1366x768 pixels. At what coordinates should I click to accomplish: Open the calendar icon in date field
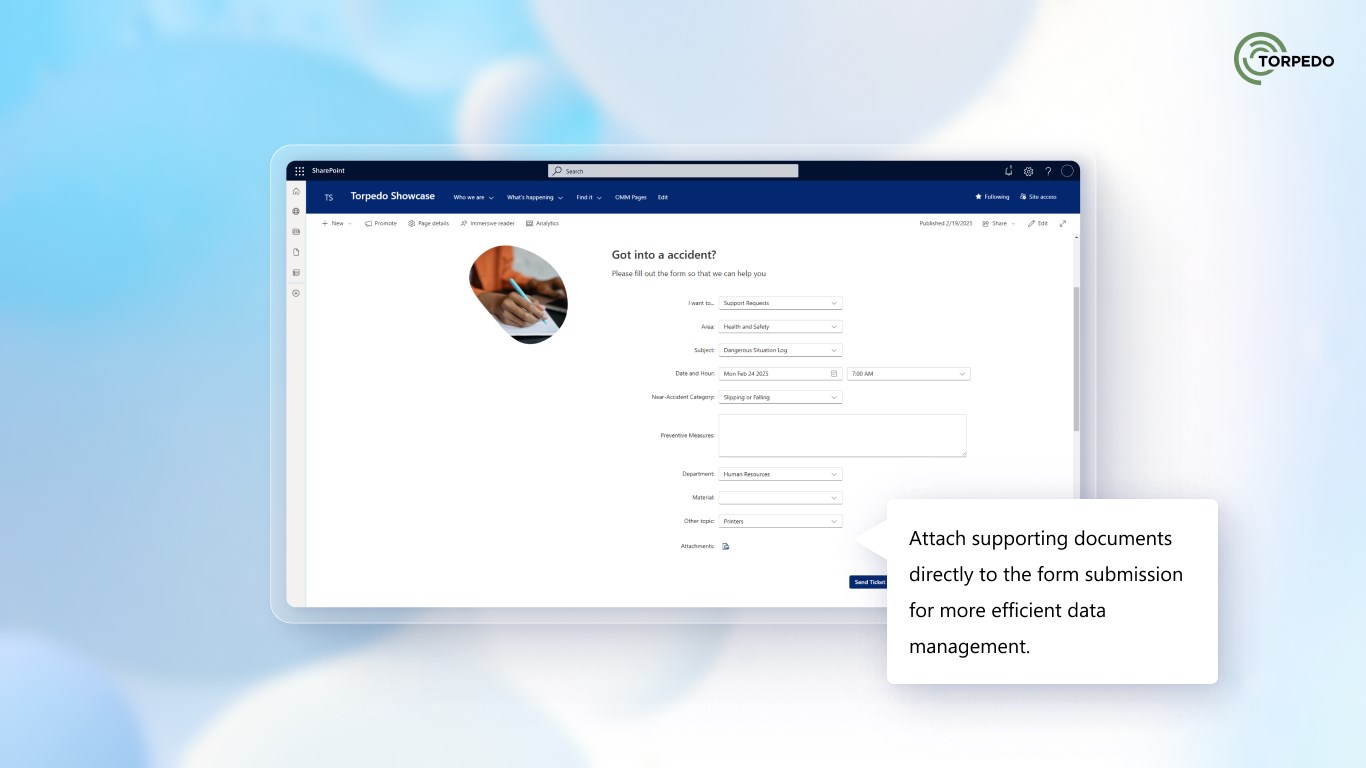pyautogui.click(x=834, y=374)
